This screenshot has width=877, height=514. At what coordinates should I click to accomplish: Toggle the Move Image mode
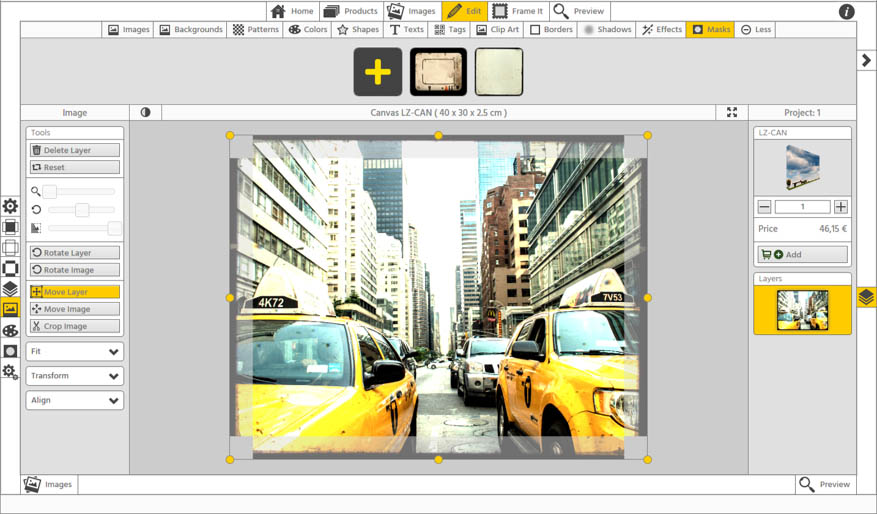pos(74,309)
